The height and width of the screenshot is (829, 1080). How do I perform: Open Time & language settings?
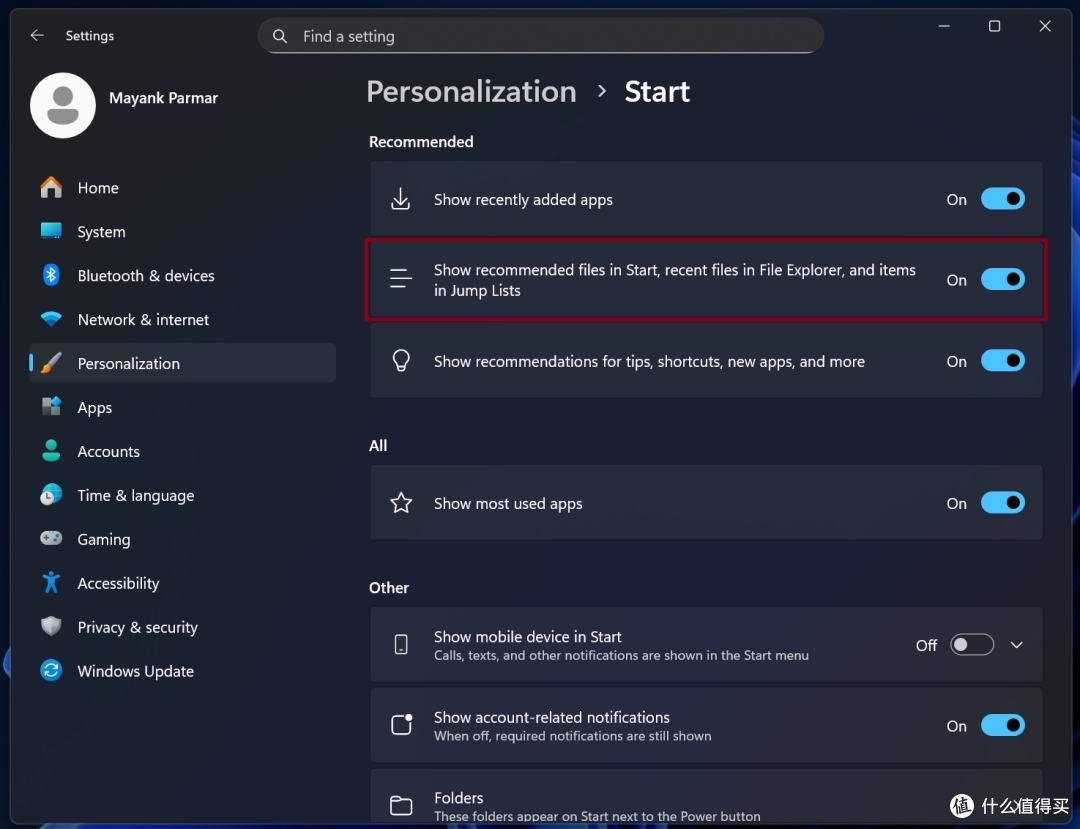183,496
